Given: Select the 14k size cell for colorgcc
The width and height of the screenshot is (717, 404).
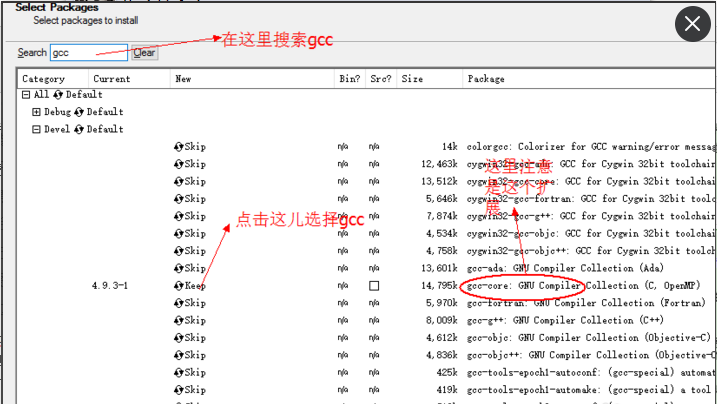Looking at the screenshot, I should pyautogui.click(x=449, y=147).
